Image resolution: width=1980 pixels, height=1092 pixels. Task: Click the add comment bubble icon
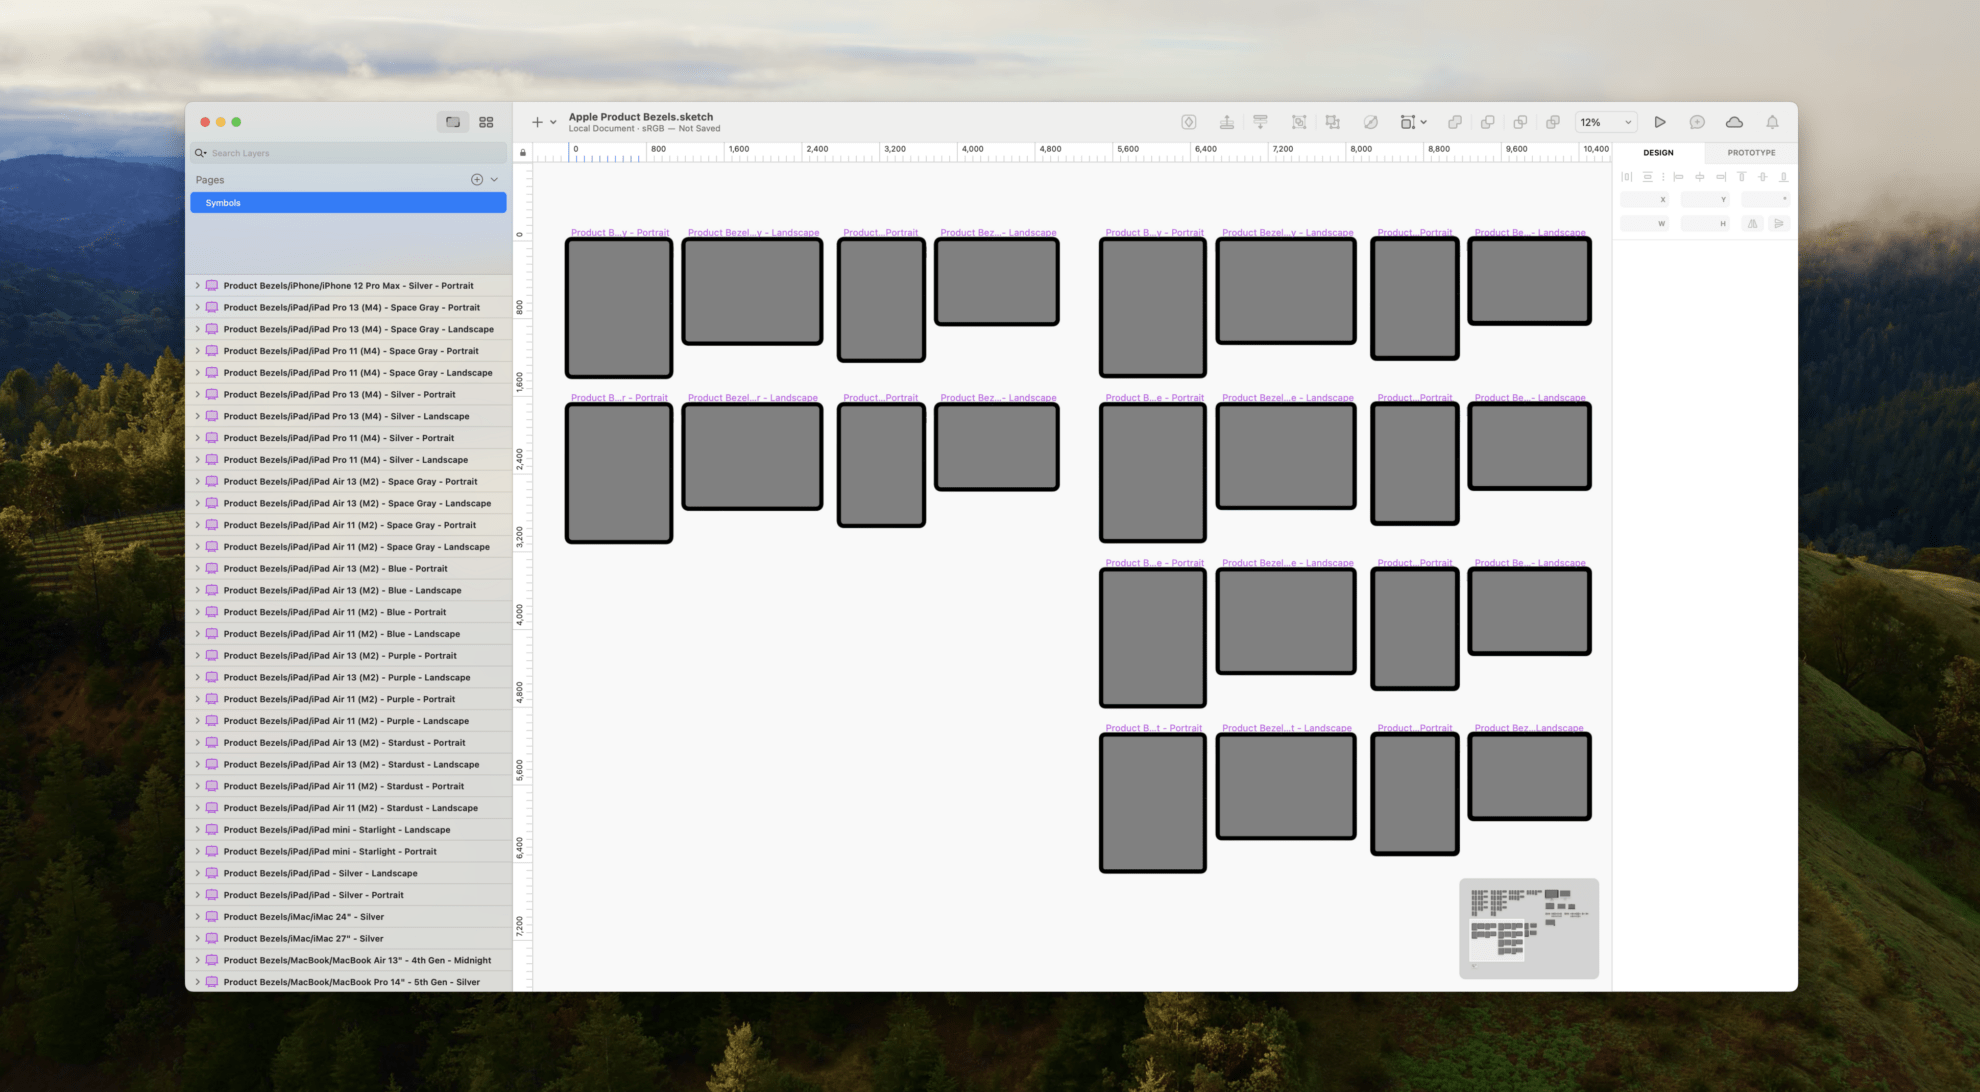1697,122
